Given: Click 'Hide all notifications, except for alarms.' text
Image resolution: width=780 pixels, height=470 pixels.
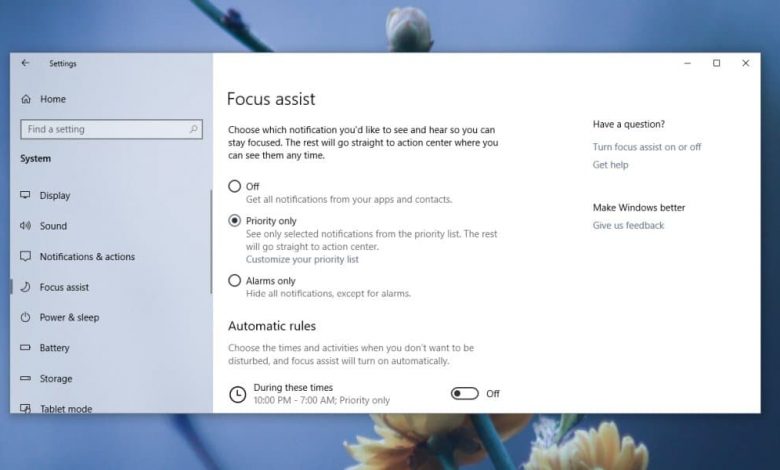Looking at the screenshot, I should tap(328, 293).
